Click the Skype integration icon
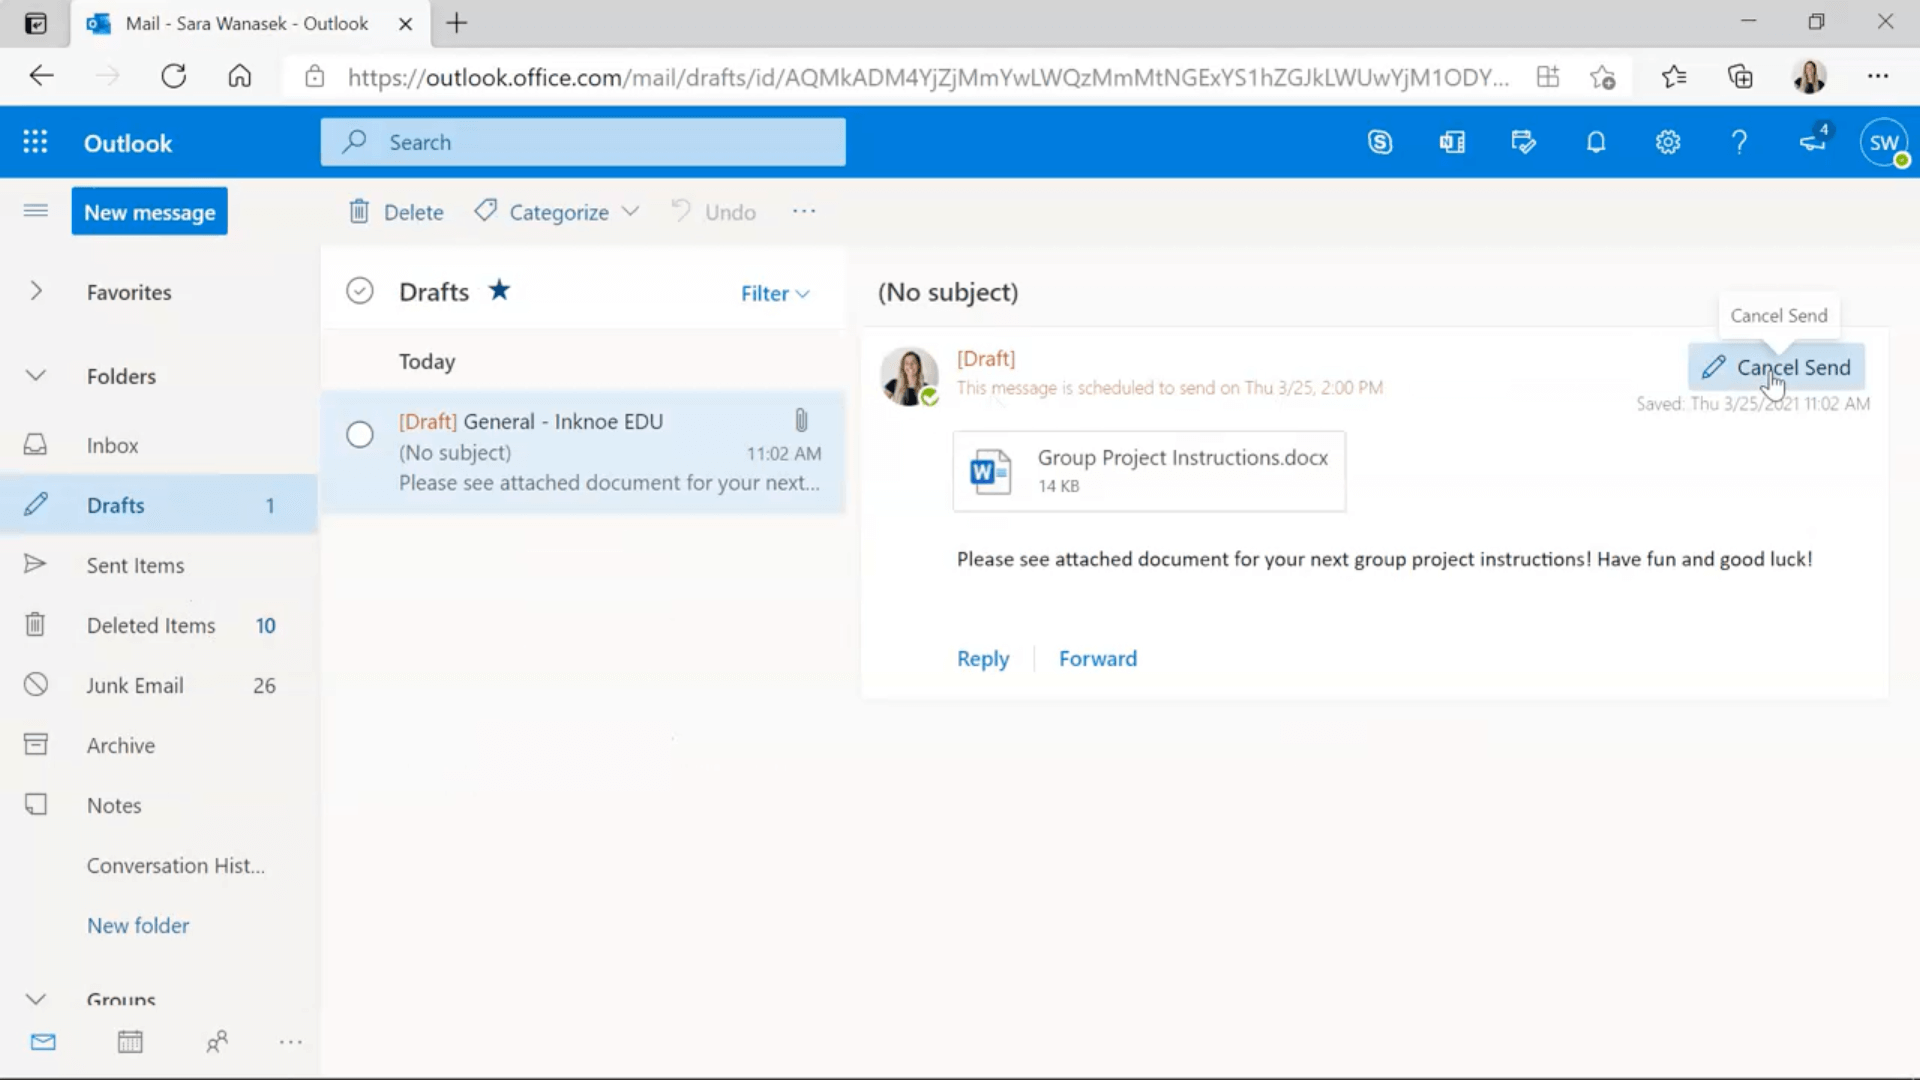Image resolution: width=1920 pixels, height=1080 pixels. [1379, 142]
